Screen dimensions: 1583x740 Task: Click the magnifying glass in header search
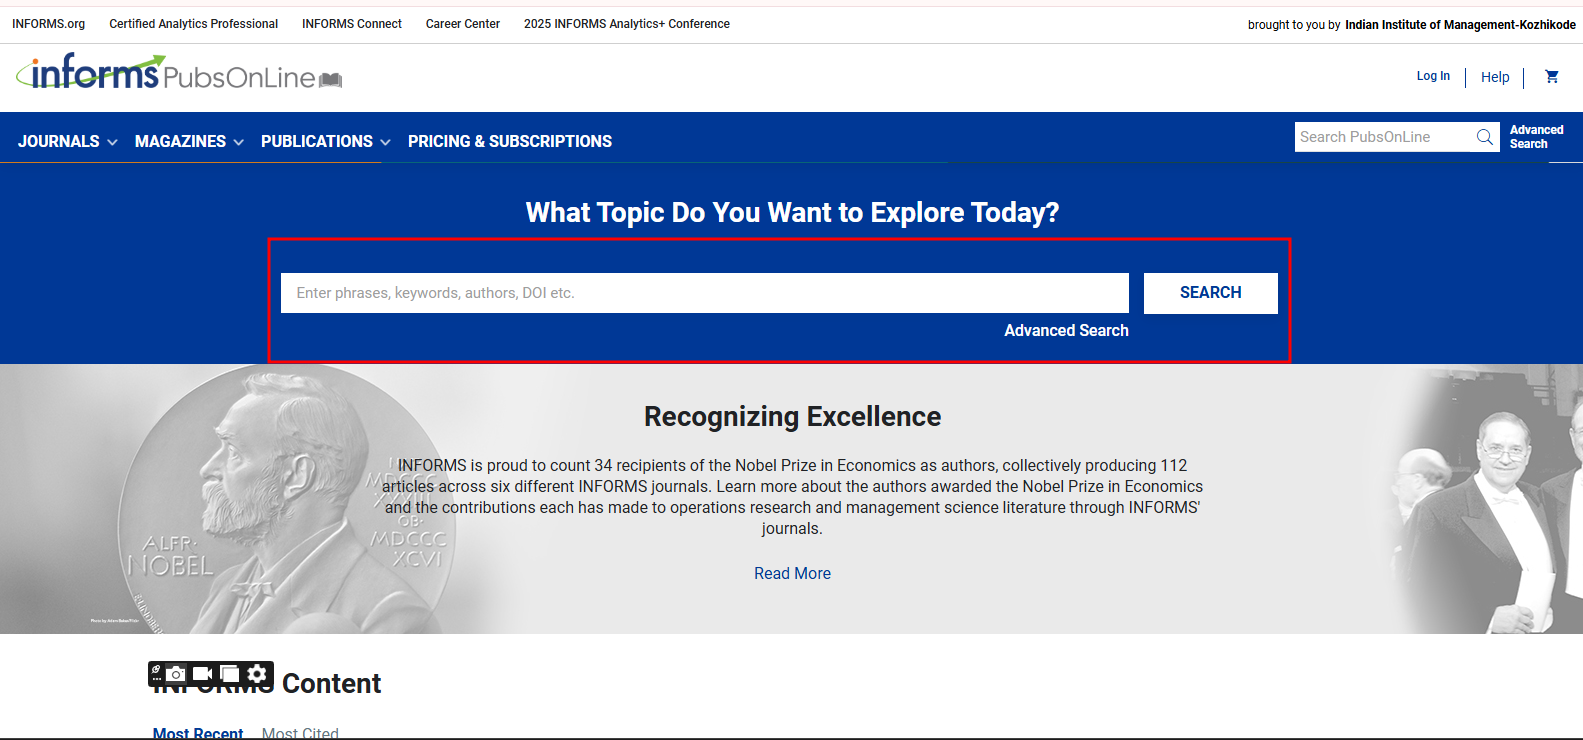(1485, 138)
